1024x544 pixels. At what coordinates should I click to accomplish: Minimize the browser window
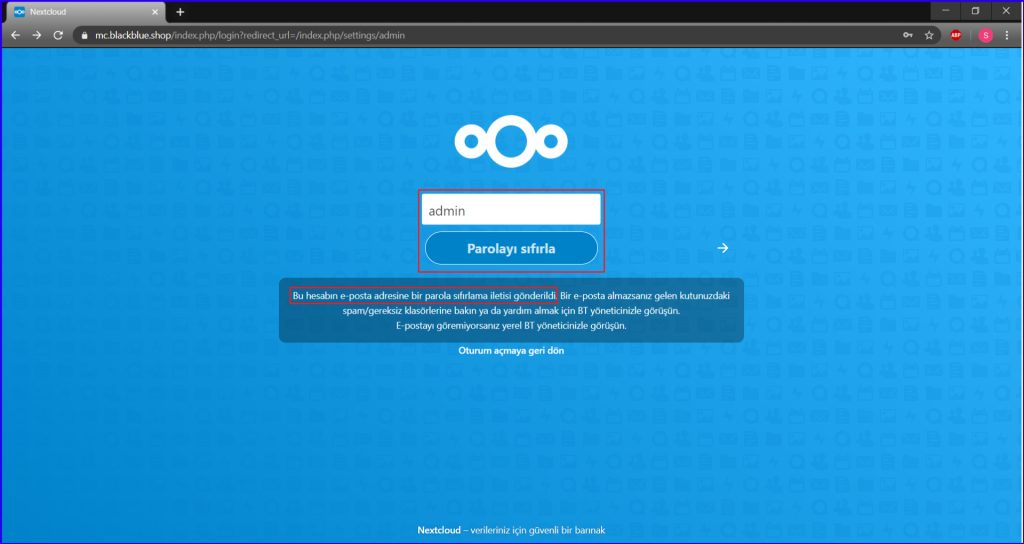pos(946,11)
